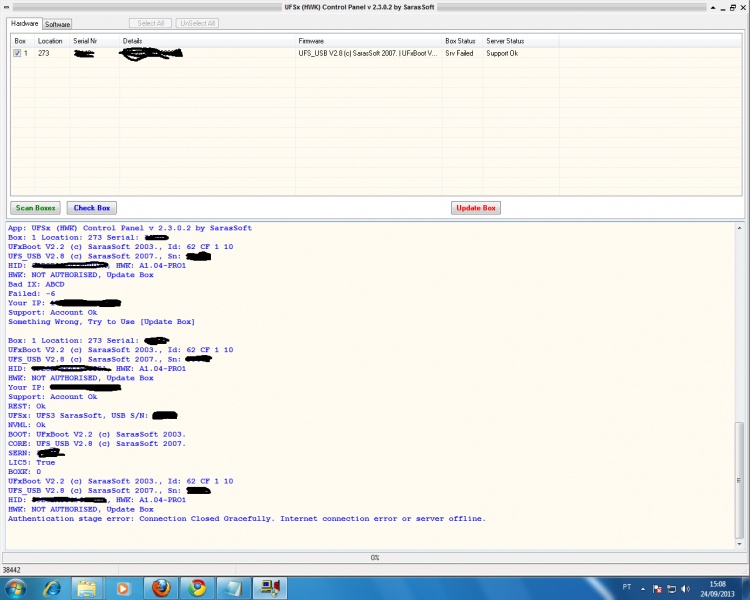750x600 pixels.
Task: Restore the window using the restore button
Action: tap(733, 8)
